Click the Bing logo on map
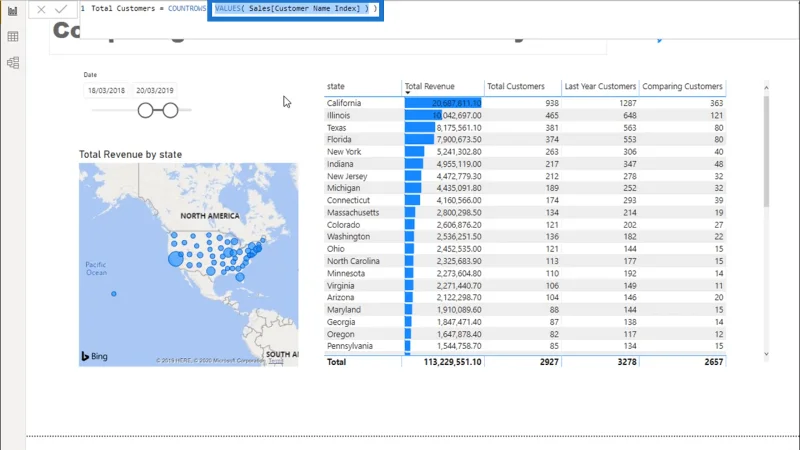 [94, 356]
